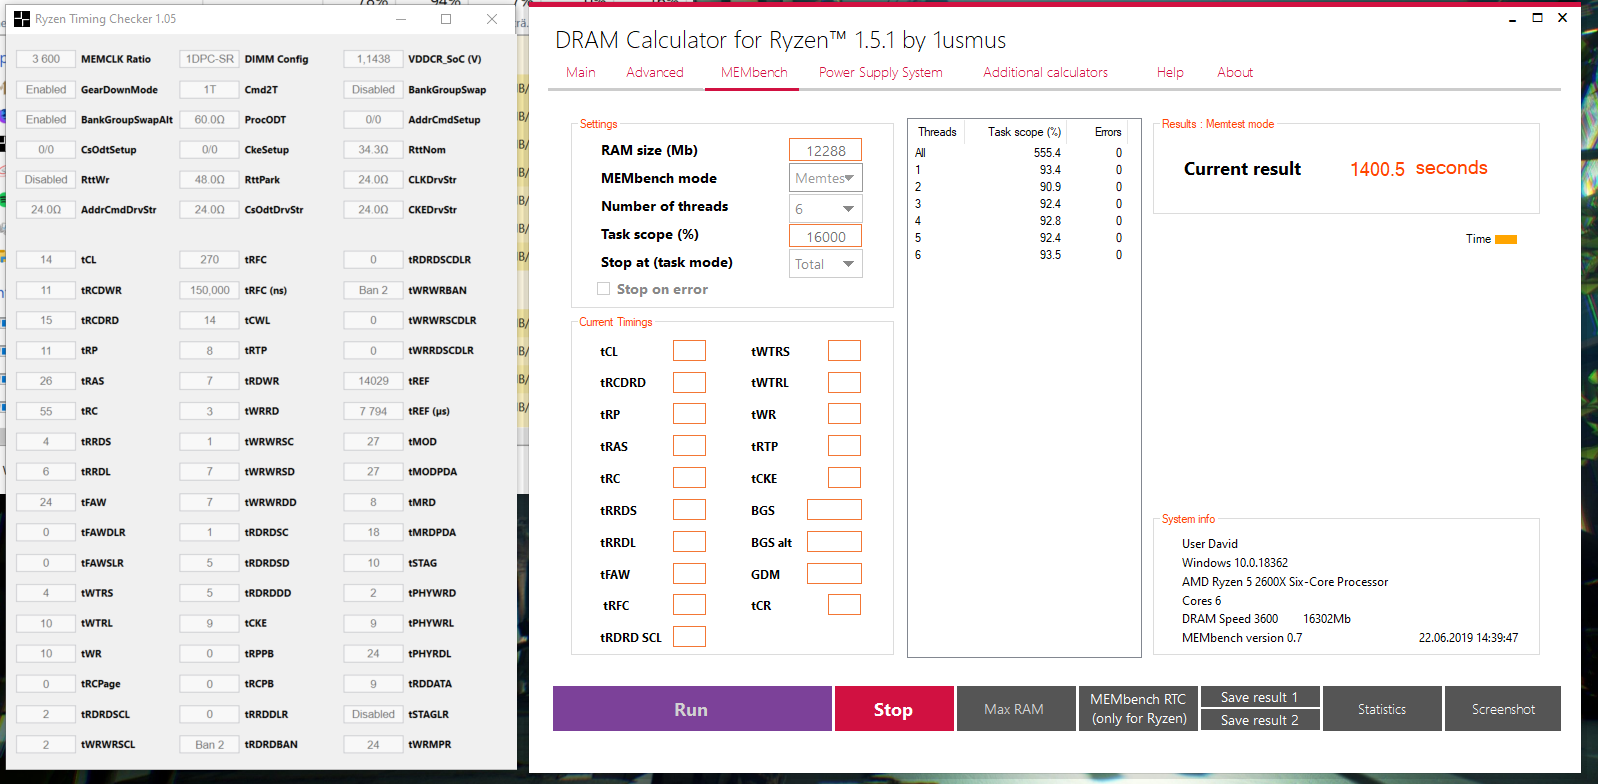Click the tWTRS field in Current Timings

point(844,351)
